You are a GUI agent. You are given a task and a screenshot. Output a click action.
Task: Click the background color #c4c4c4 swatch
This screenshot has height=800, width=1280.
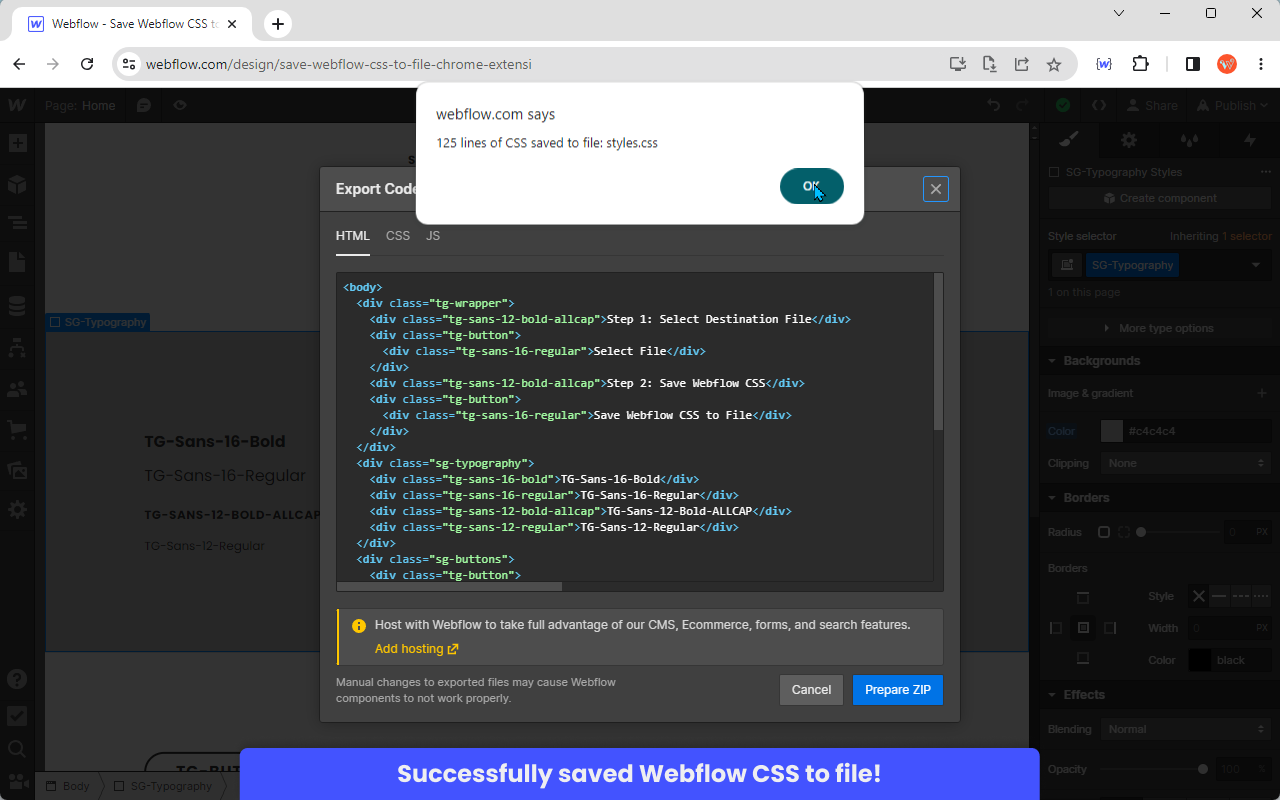pyautogui.click(x=1112, y=431)
